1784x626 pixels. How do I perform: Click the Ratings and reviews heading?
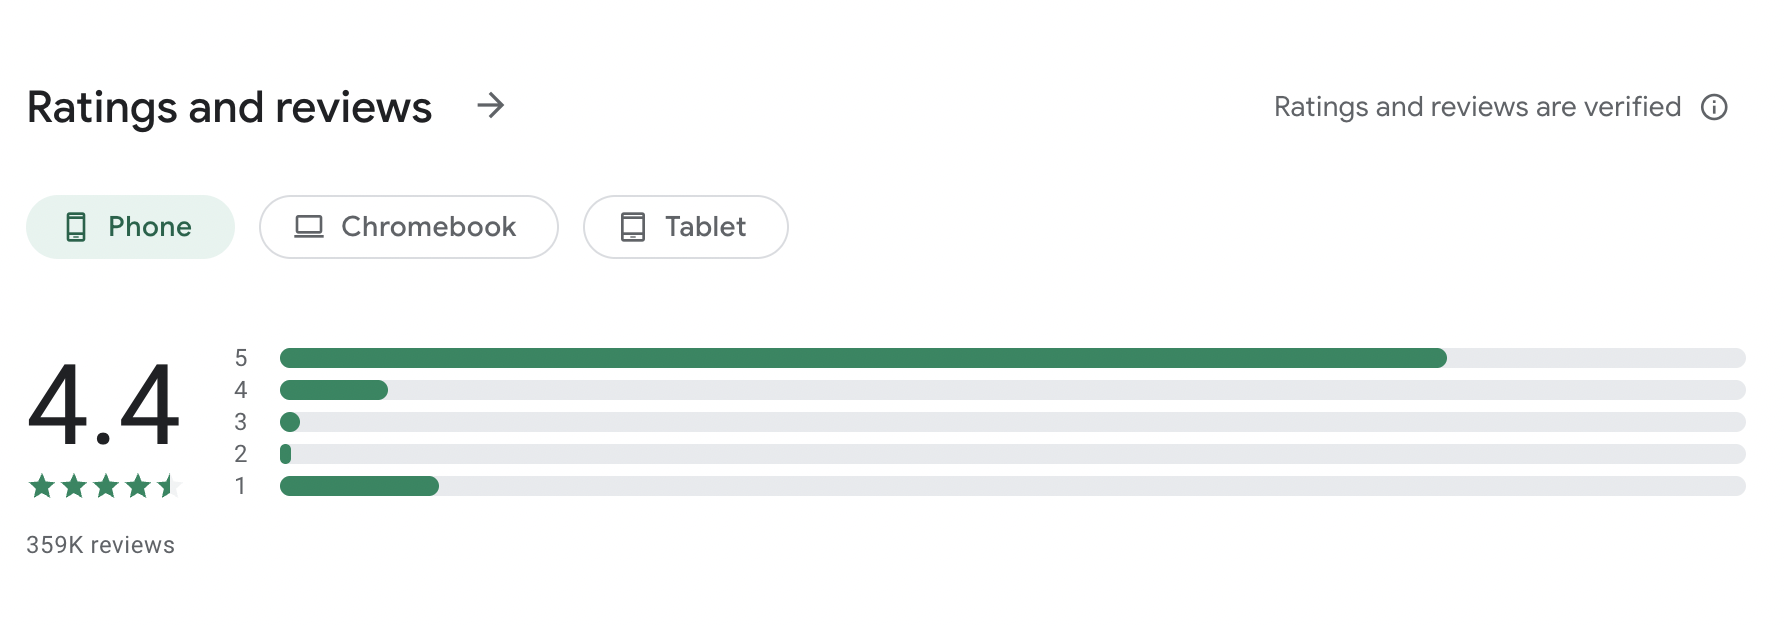click(229, 107)
